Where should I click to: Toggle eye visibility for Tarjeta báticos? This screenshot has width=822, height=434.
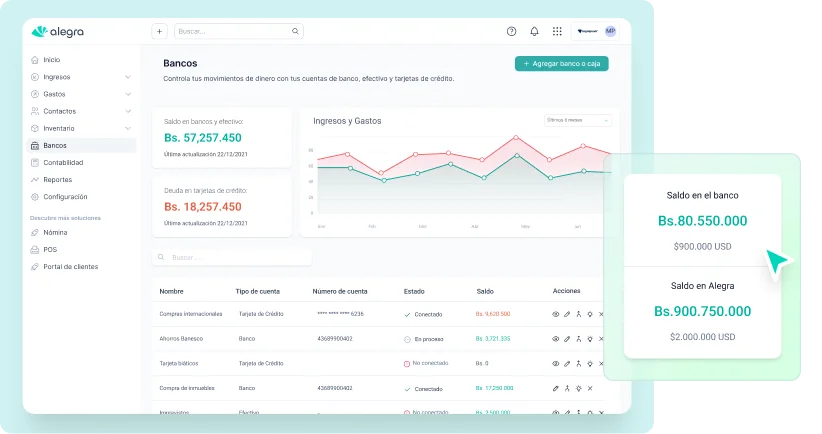pyautogui.click(x=556, y=363)
